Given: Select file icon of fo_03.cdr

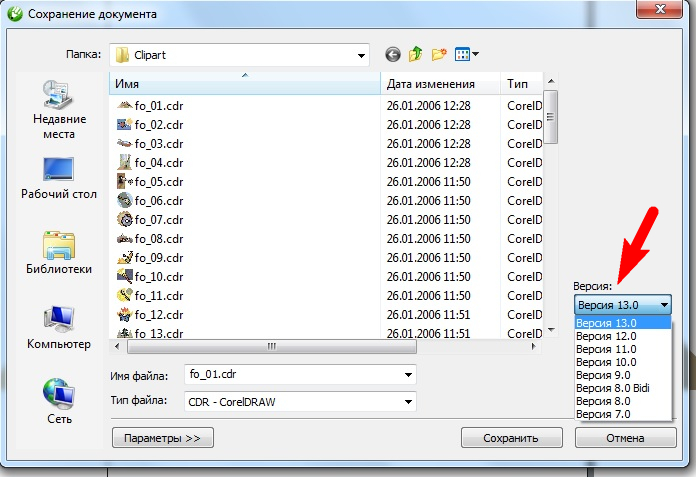Looking at the screenshot, I should point(125,143).
